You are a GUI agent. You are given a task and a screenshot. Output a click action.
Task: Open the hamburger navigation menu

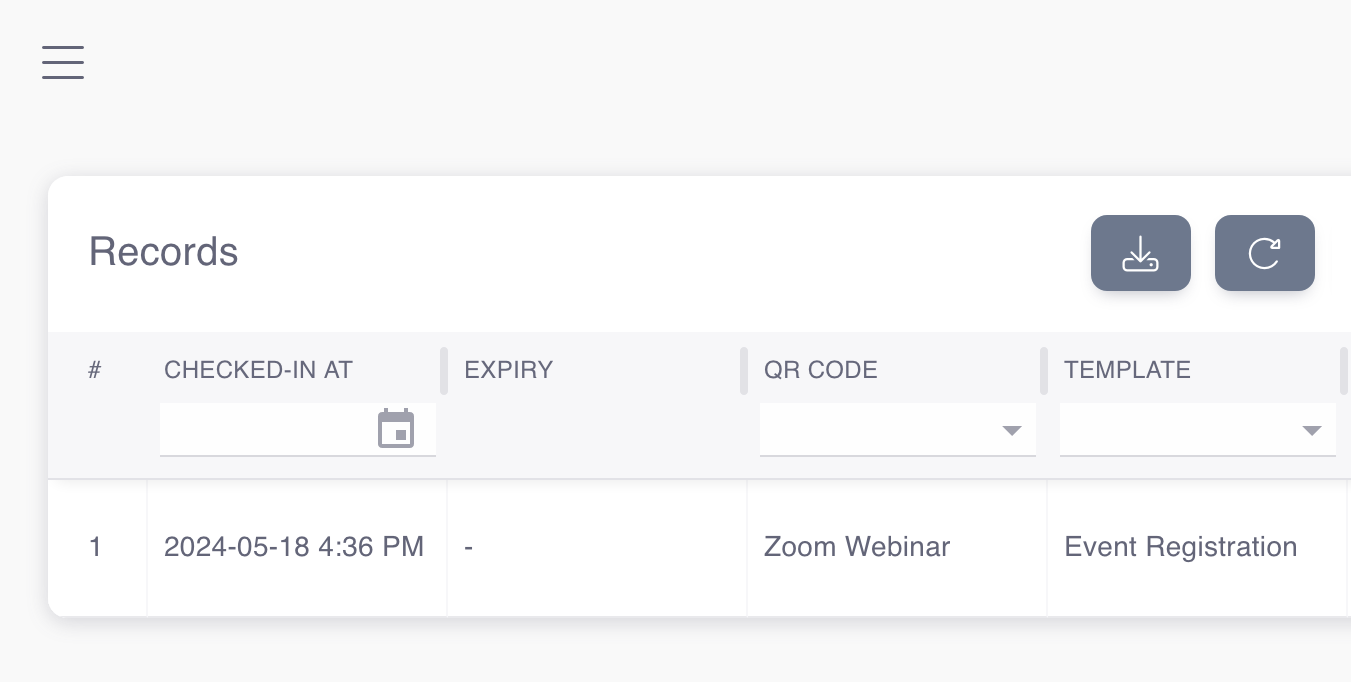(x=63, y=62)
